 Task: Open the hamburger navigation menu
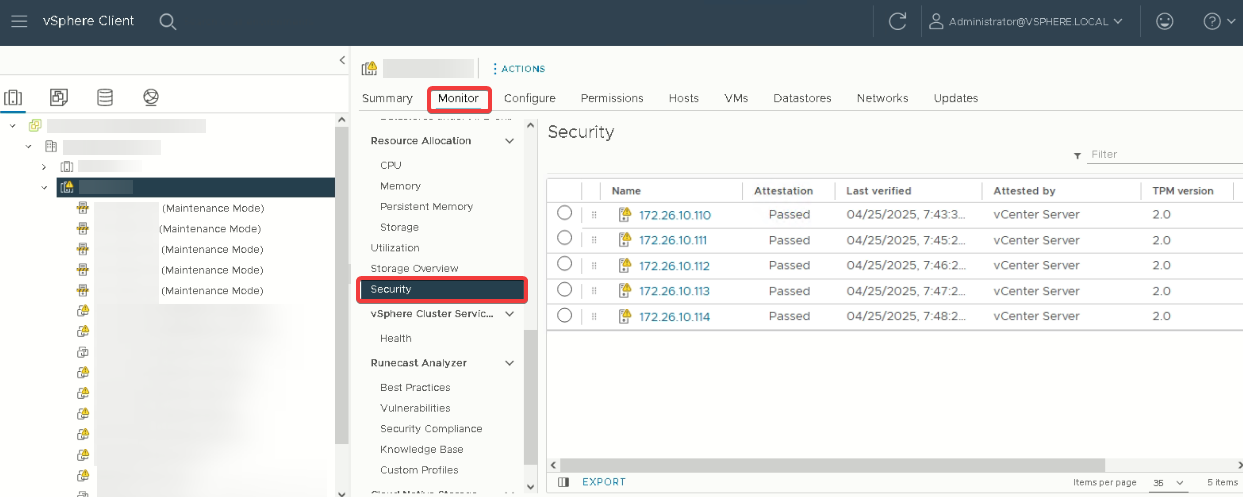click(19, 21)
